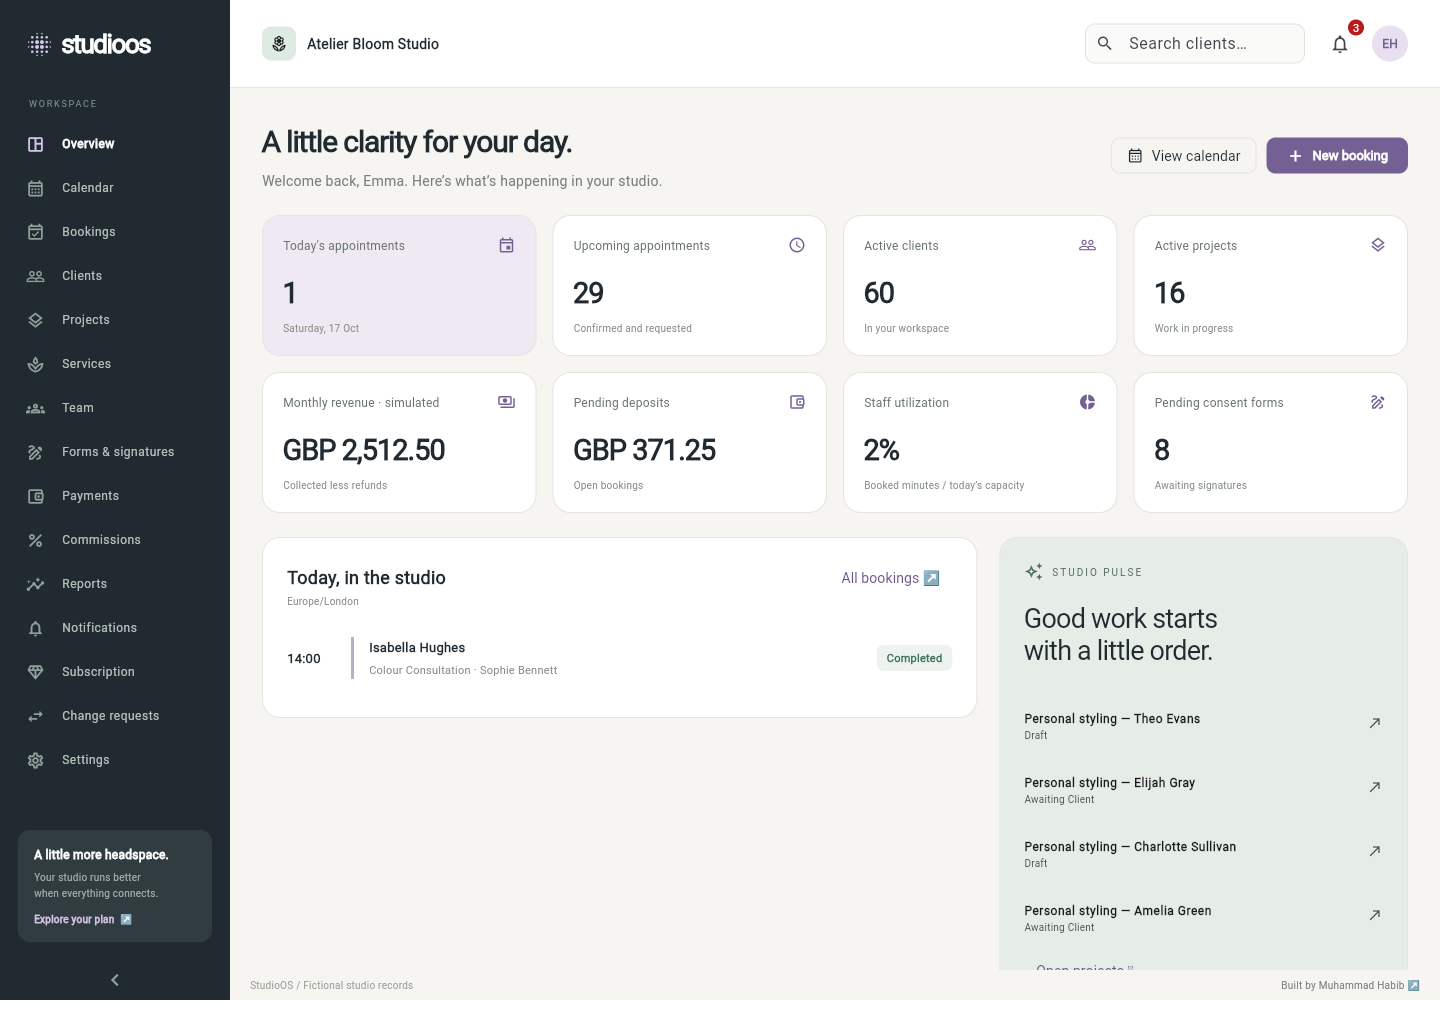Go to Settings in the sidebar
Image resolution: width=1440 pixels, height=1017 pixels.
point(115,760)
